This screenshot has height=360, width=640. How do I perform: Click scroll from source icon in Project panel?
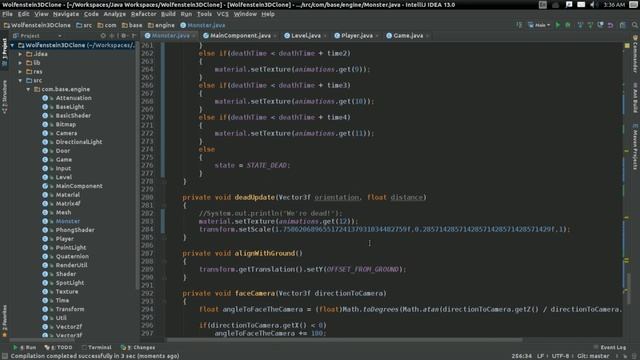pyautogui.click(x=103, y=36)
